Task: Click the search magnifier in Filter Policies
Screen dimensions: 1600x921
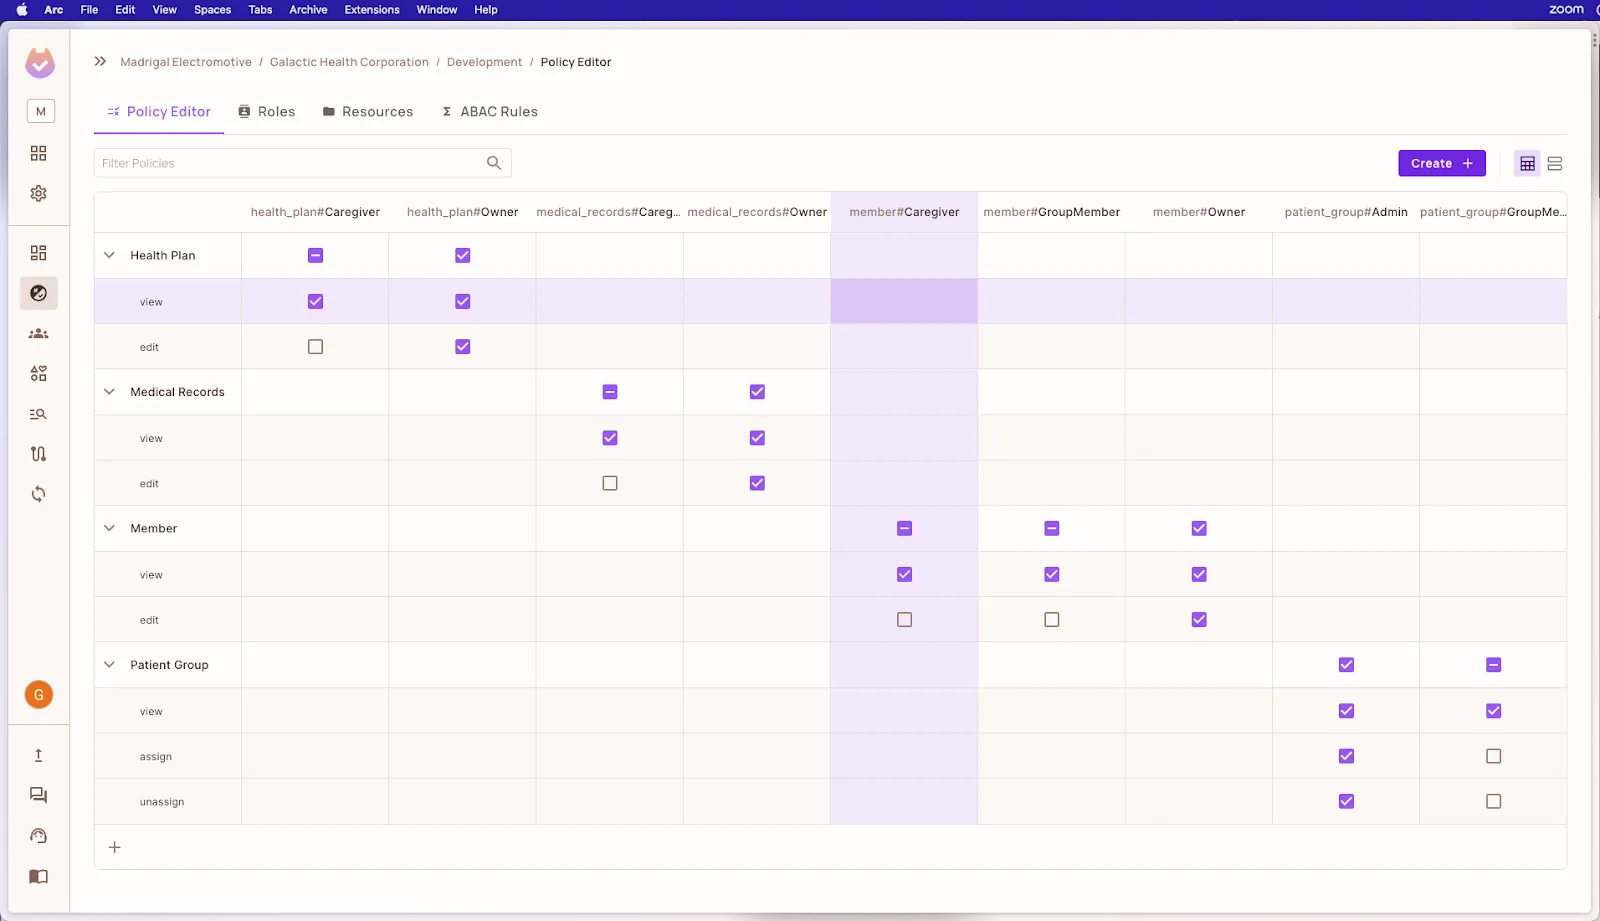Action: pos(494,163)
